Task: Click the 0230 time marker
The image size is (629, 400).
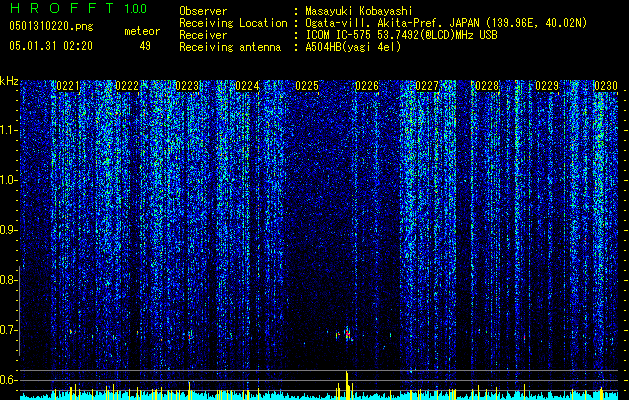Action: click(606, 86)
